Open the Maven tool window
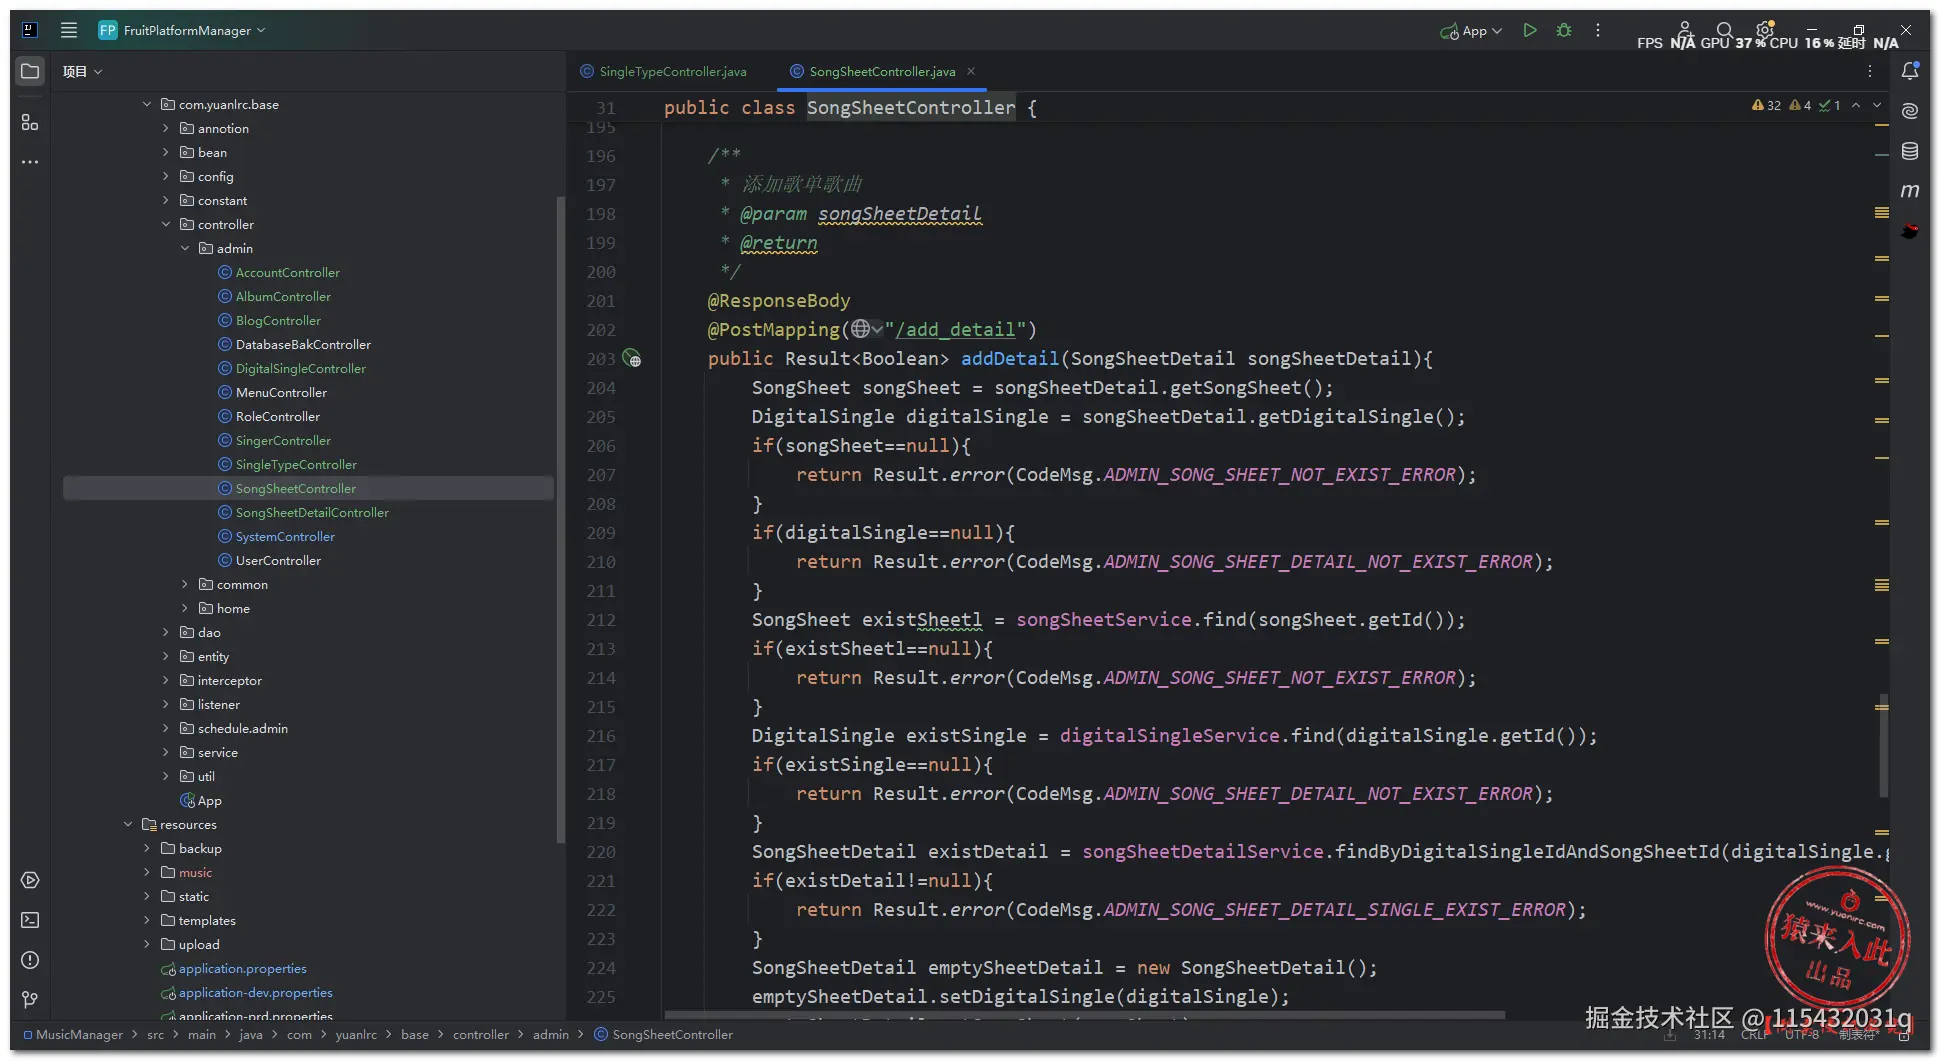The height and width of the screenshot is (1061, 1941). [1910, 190]
